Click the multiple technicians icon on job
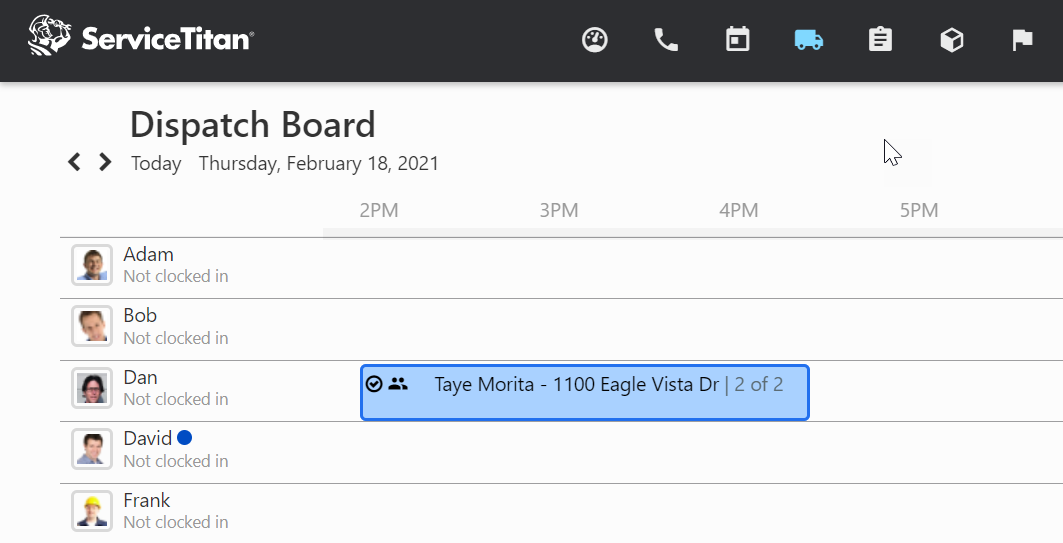Viewport: 1063px width, 543px height. click(x=398, y=384)
